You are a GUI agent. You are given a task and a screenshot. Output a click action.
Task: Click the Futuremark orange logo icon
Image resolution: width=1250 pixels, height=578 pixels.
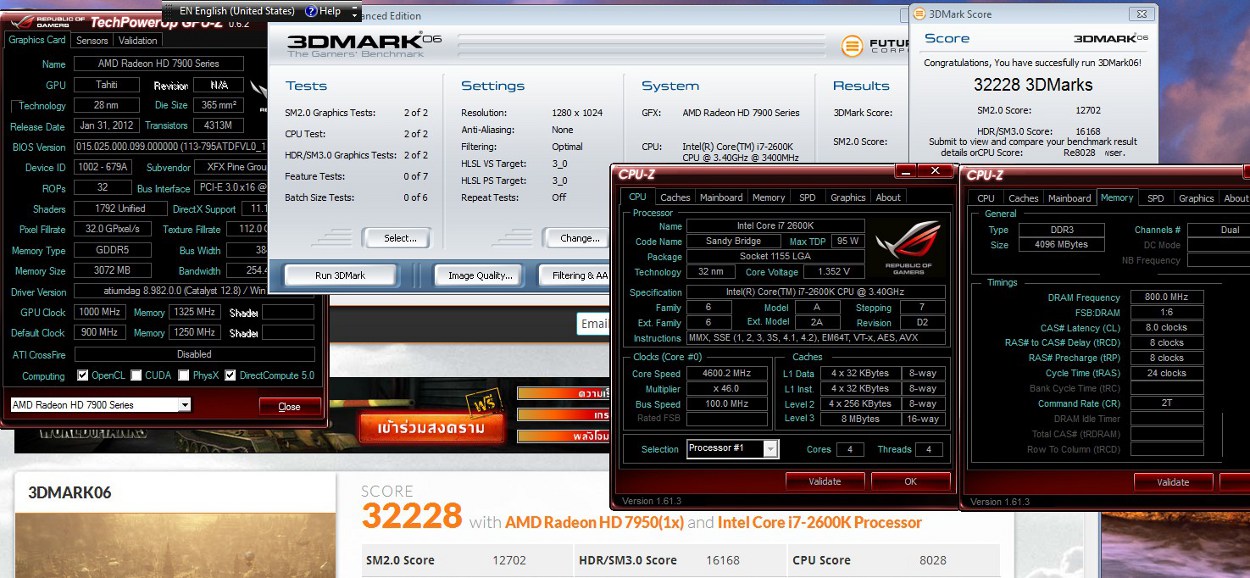point(852,46)
